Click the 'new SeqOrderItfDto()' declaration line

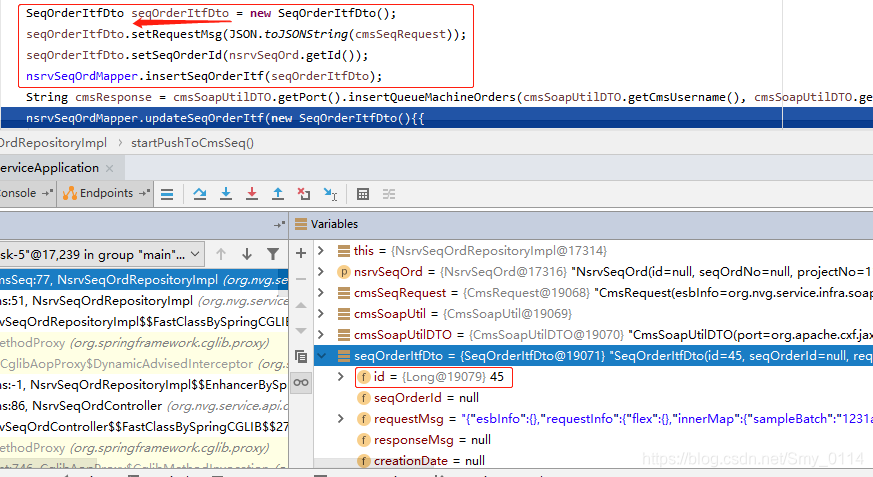[x=211, y=13]
